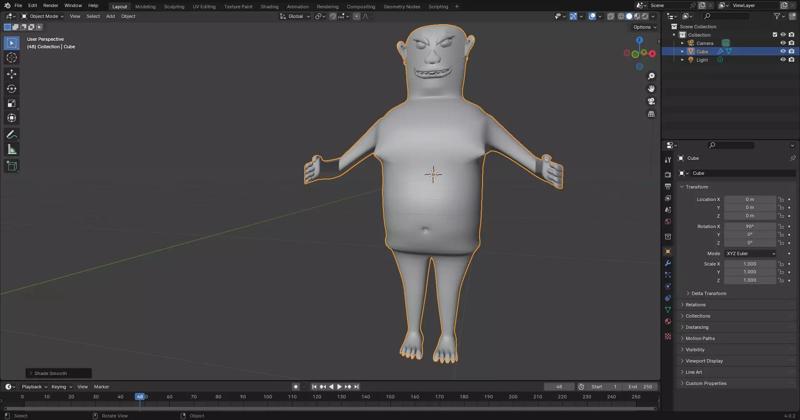Expand the Delta Transform panel

pyautogui.click(x=708, y=293)
